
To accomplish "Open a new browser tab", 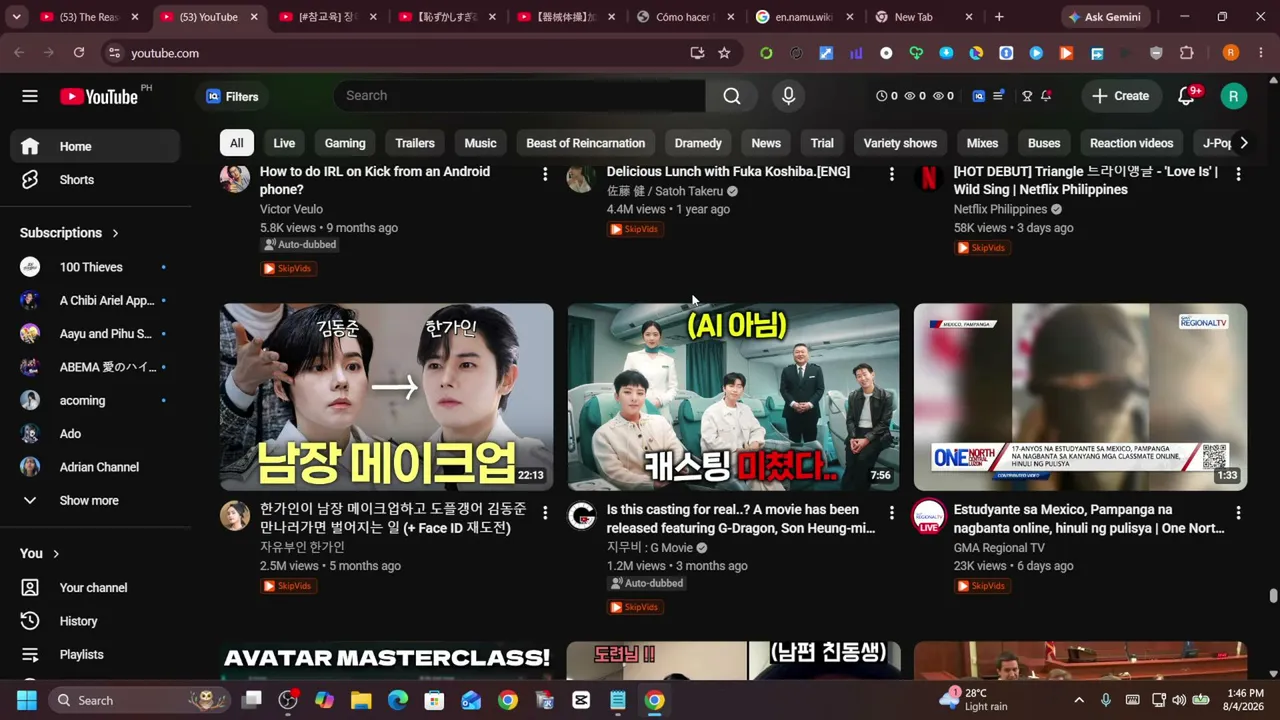I will (x=999, y=17).
